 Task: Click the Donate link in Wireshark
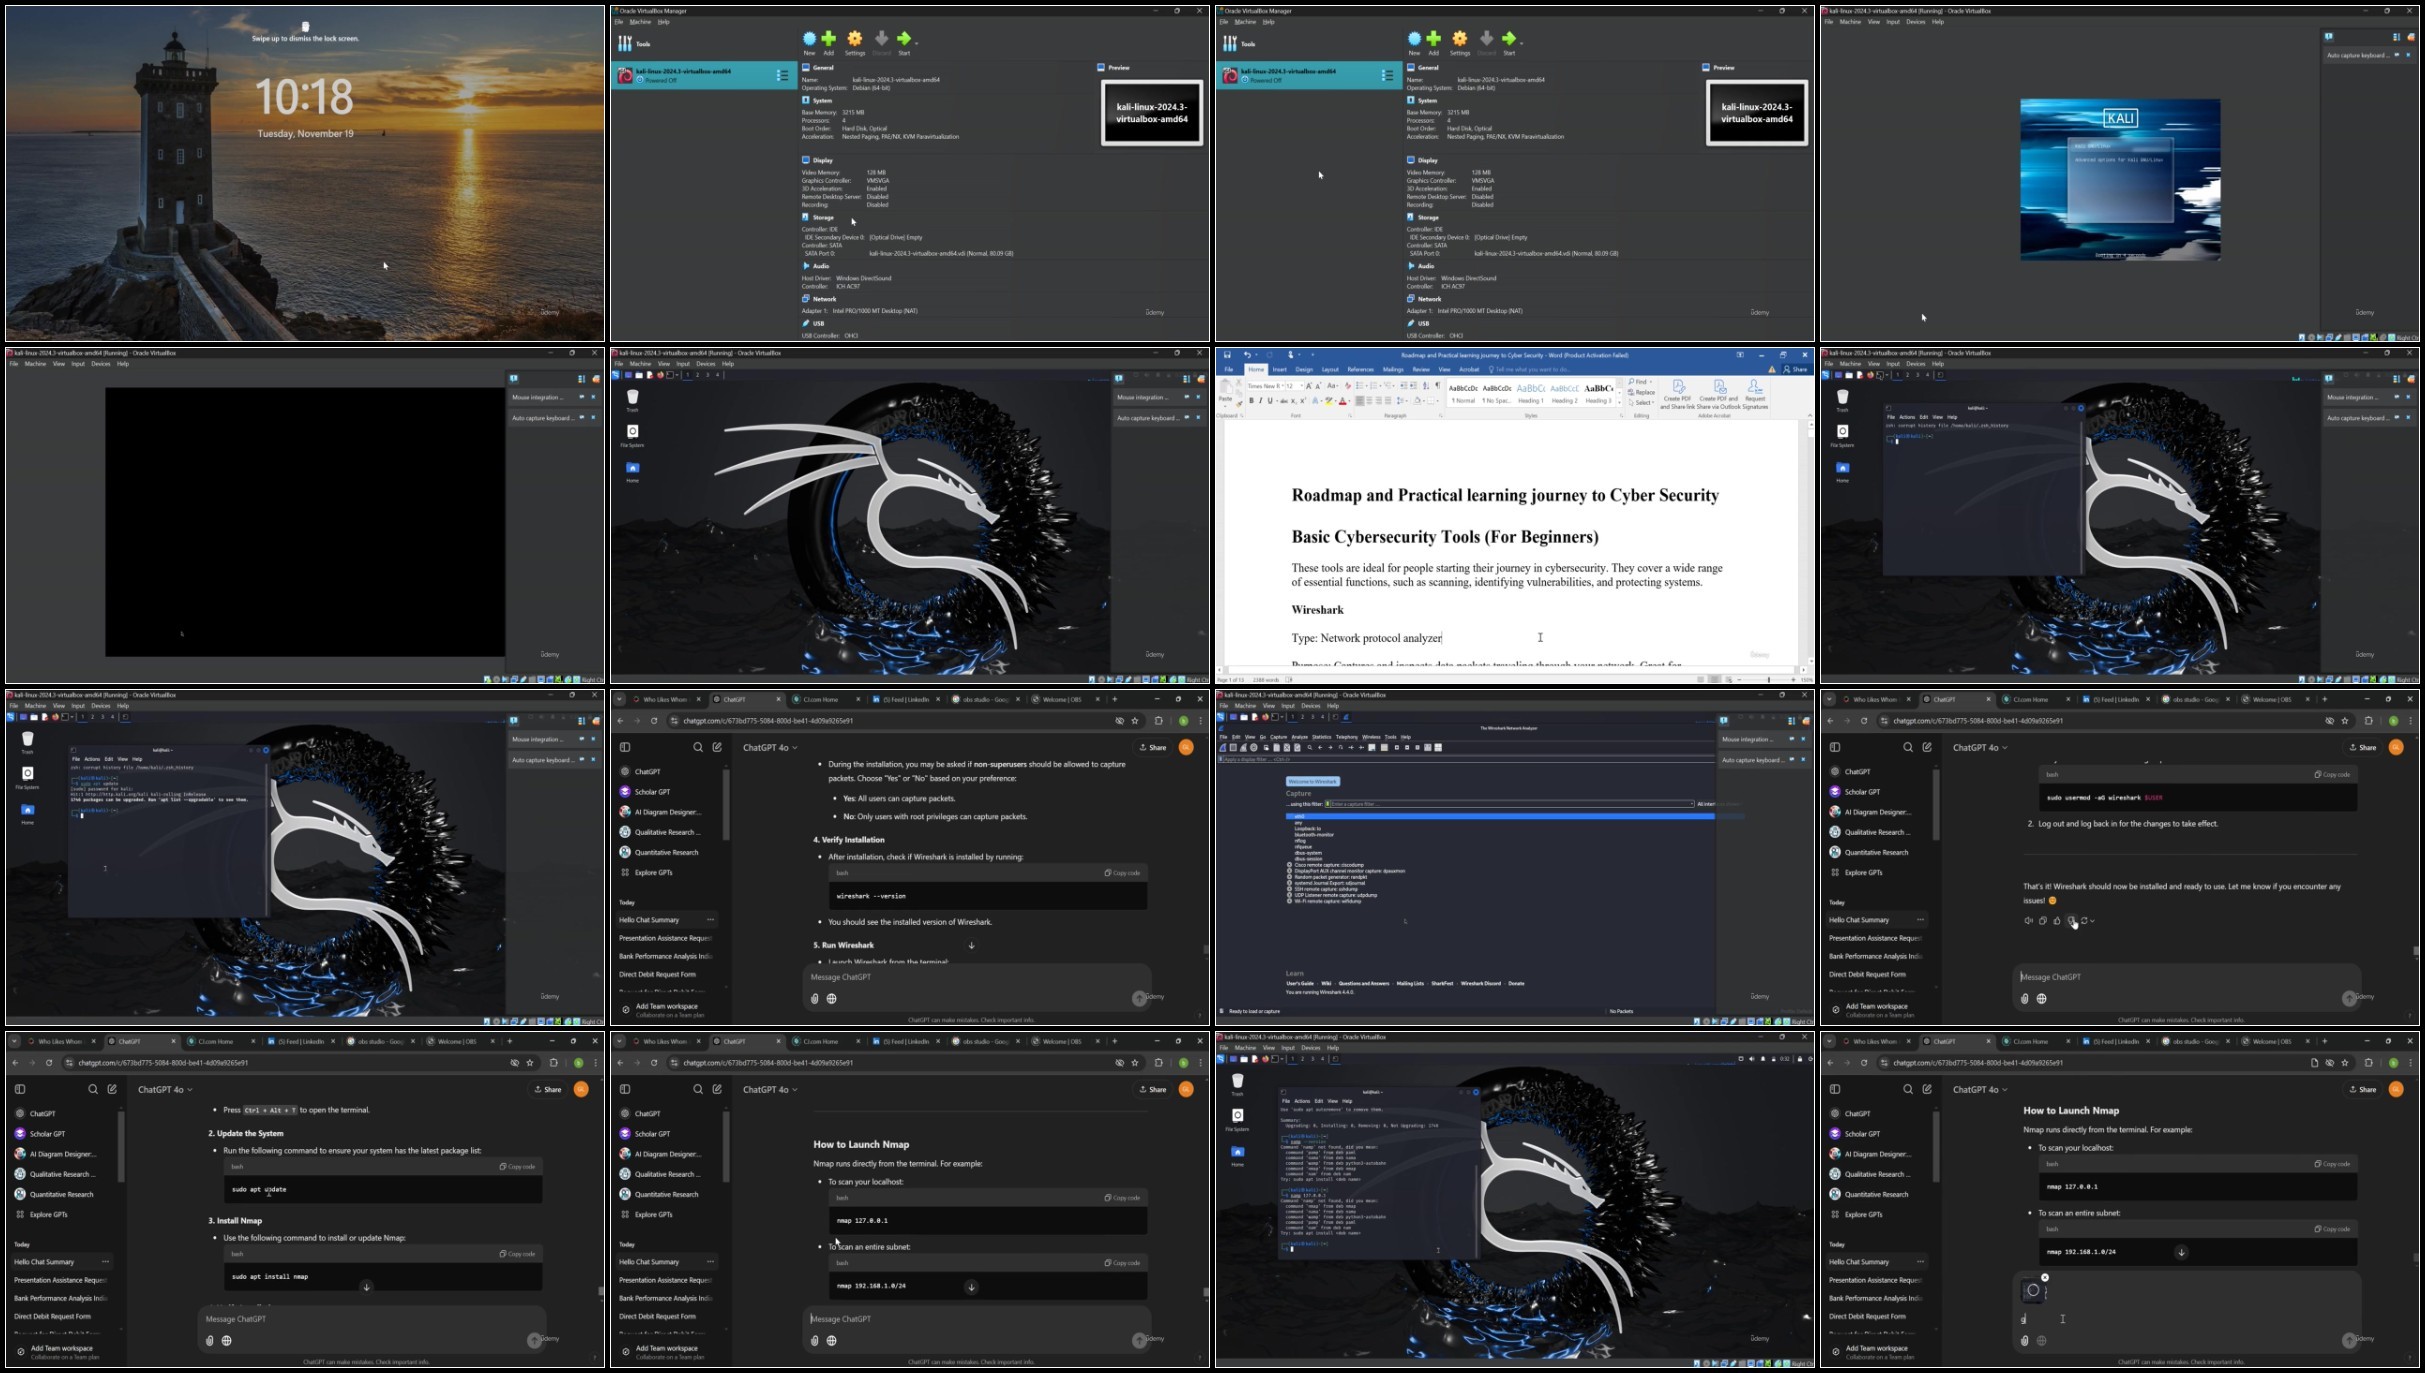1516,983
